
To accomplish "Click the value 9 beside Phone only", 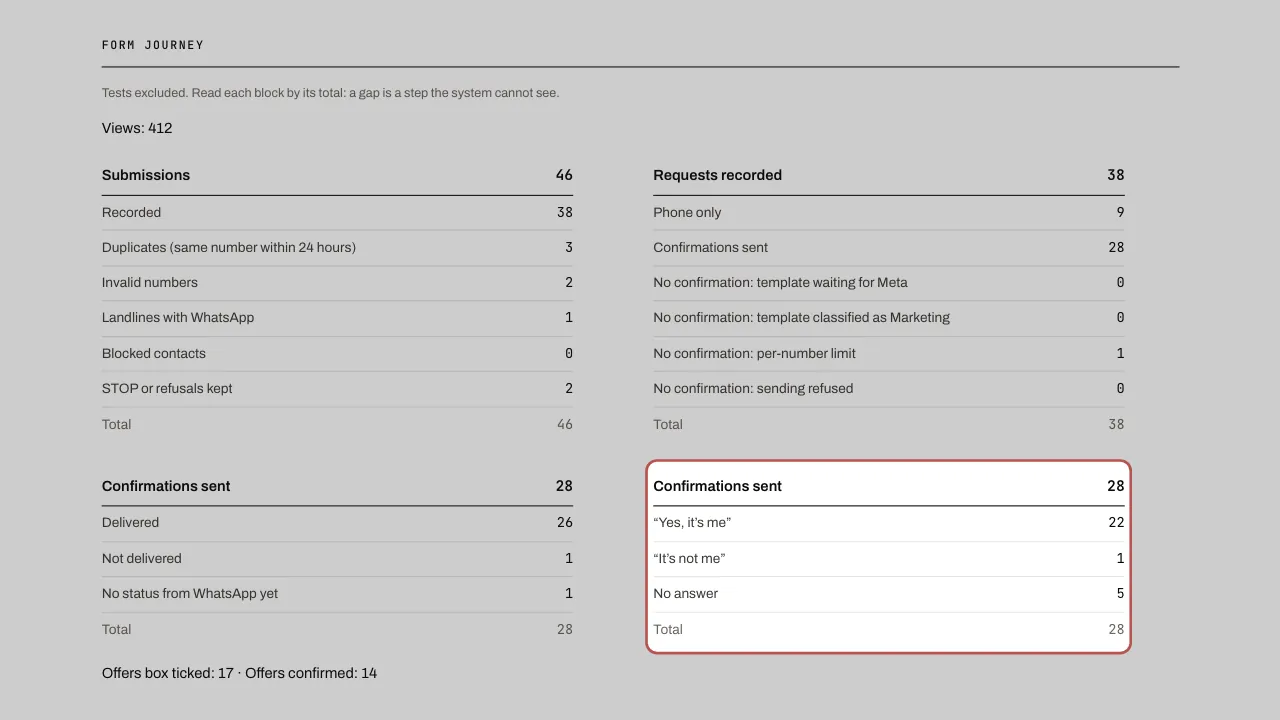I will click(x=1120, y=212).
